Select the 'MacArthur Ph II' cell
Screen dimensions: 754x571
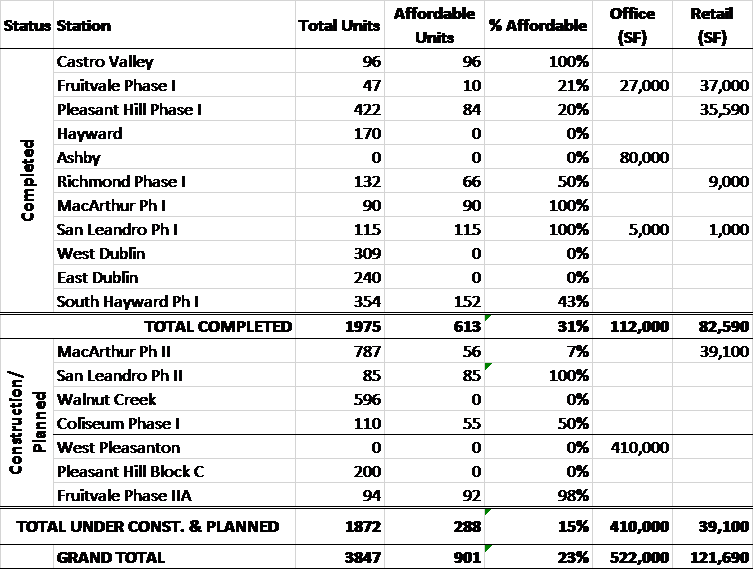click(174, 351)
